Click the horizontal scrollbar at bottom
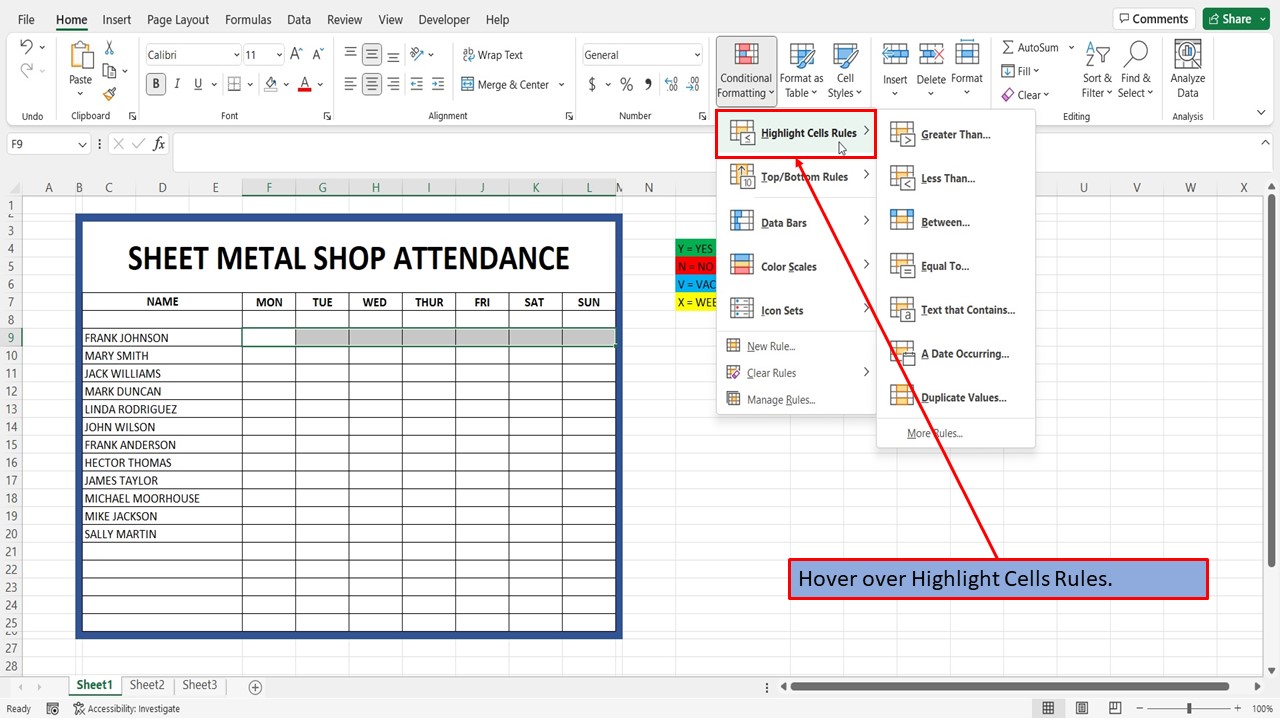Screen dimensions: 1280x720 coord(1010,687)
